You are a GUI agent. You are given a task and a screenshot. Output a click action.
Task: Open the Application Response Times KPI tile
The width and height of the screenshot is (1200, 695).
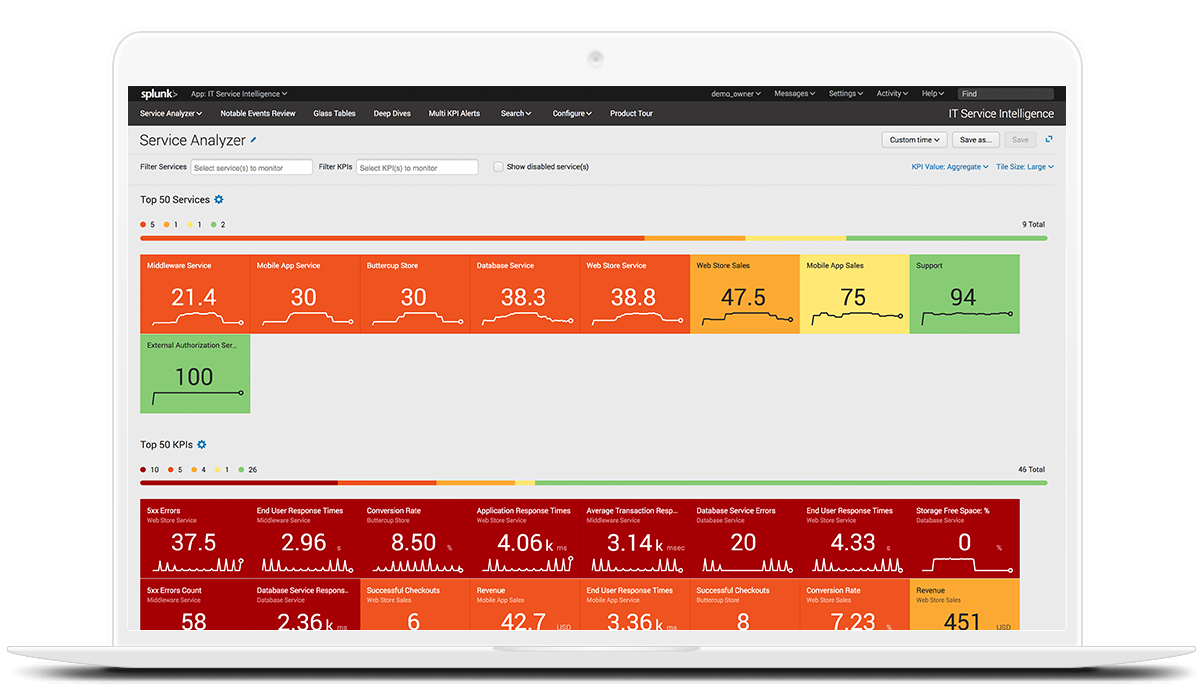tap(525, 538)
